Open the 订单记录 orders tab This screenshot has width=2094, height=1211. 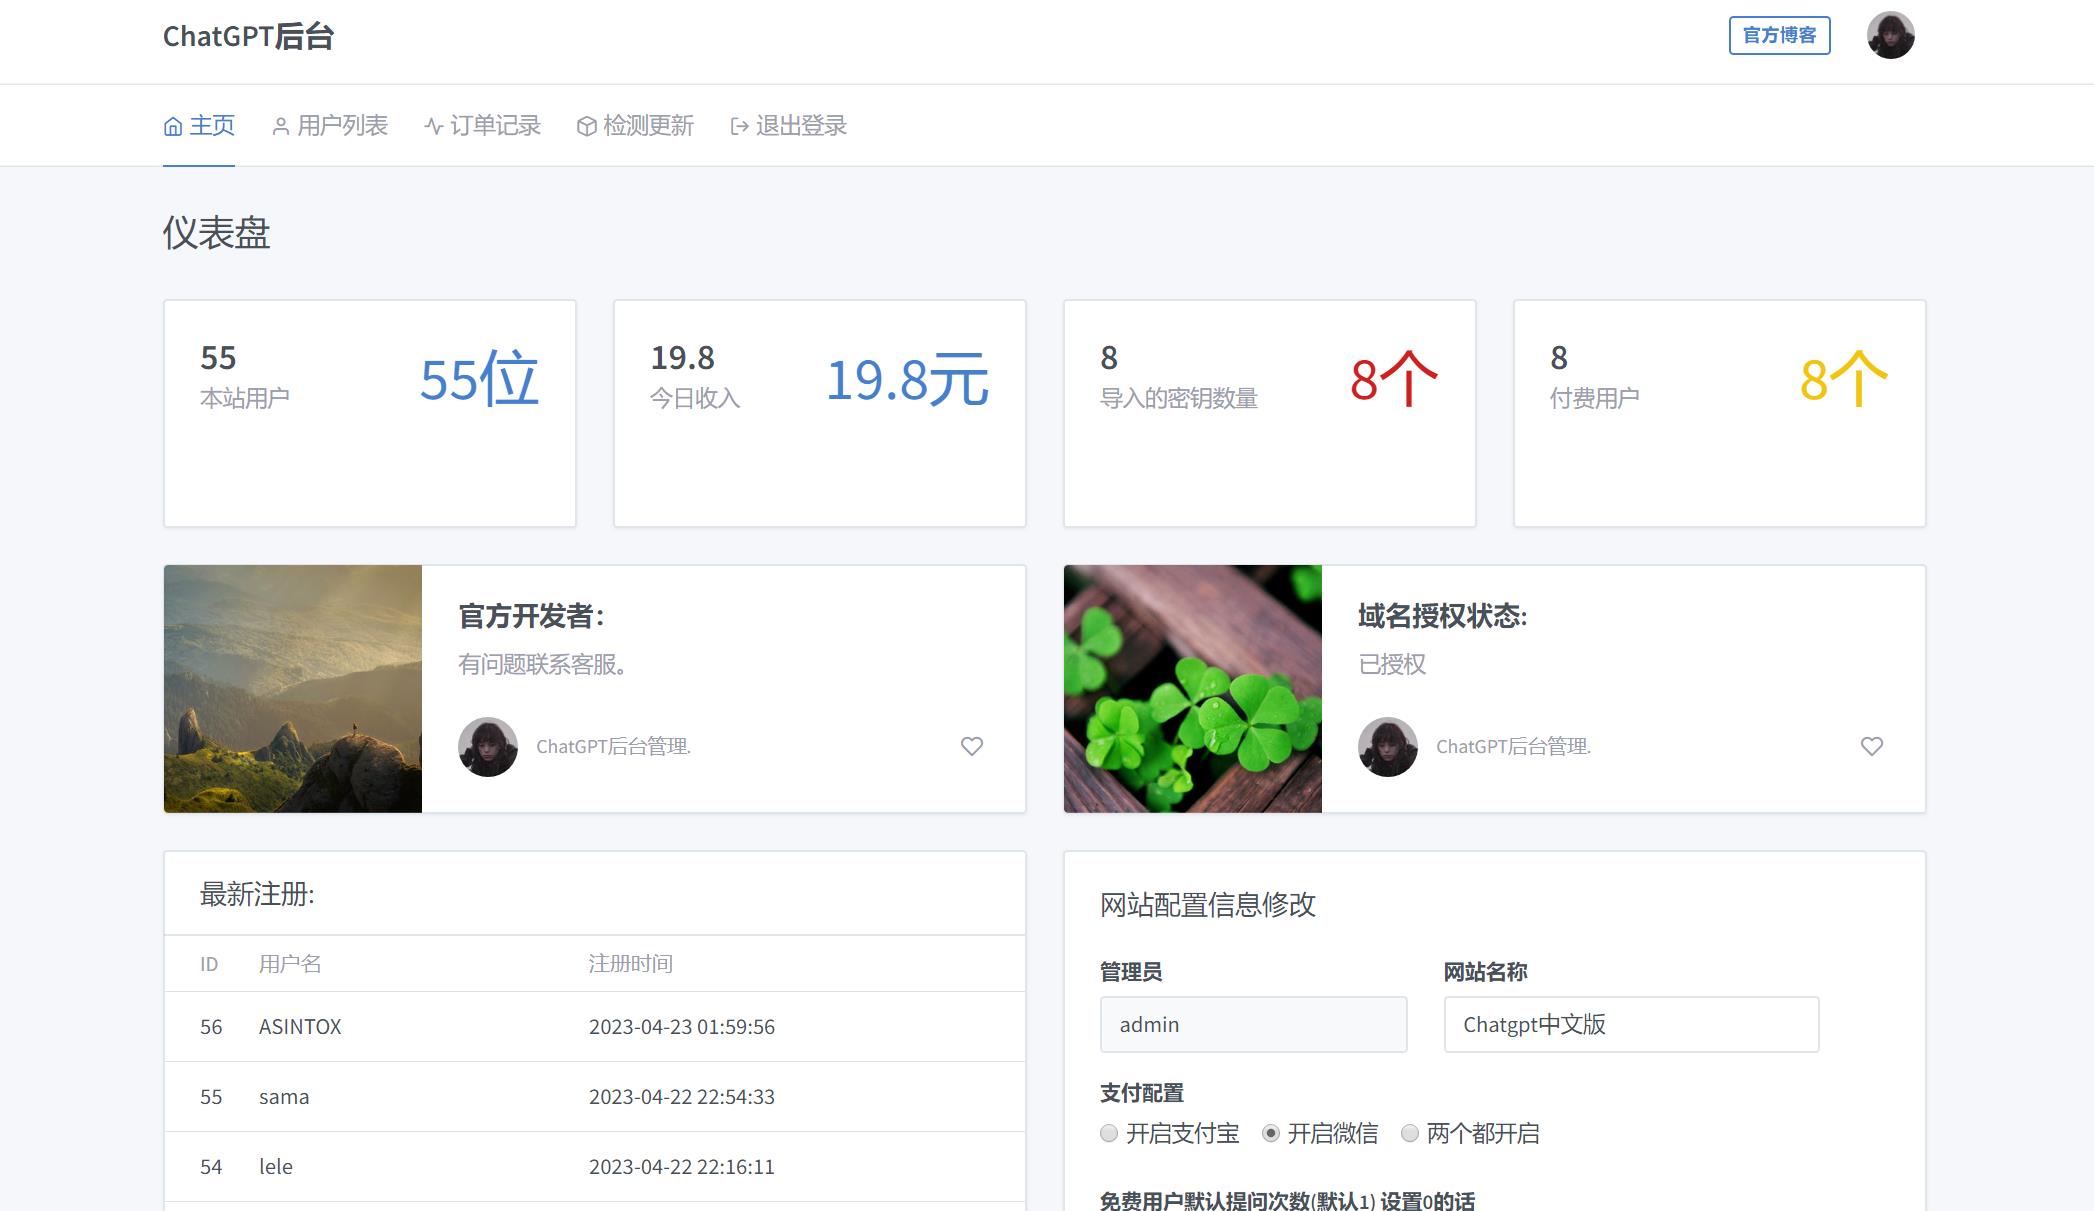click(x=482, y=126)
